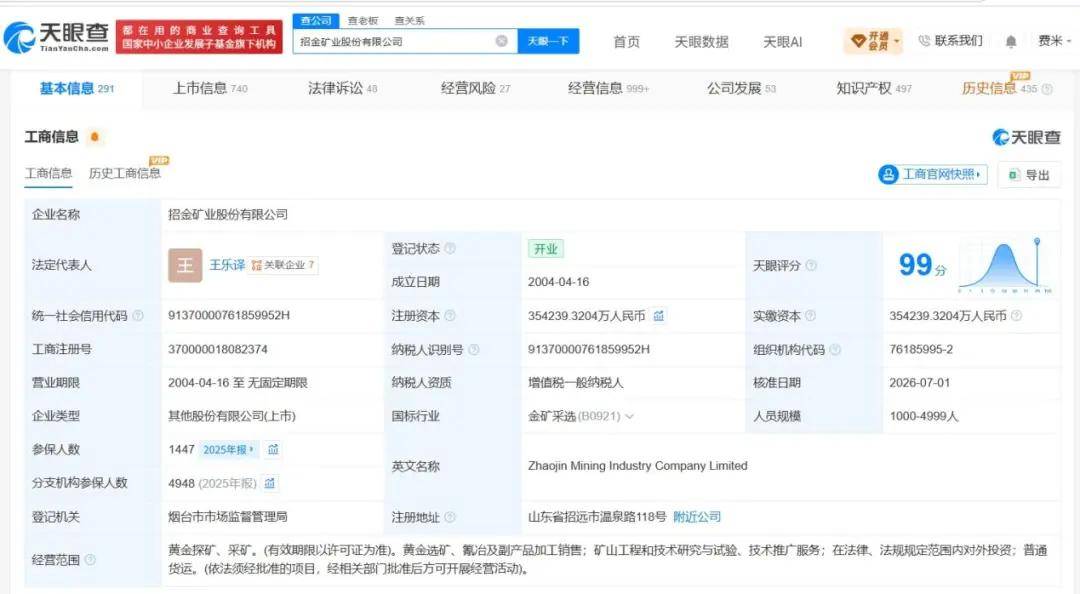Go to the 首页 home link

click(626, 42)
